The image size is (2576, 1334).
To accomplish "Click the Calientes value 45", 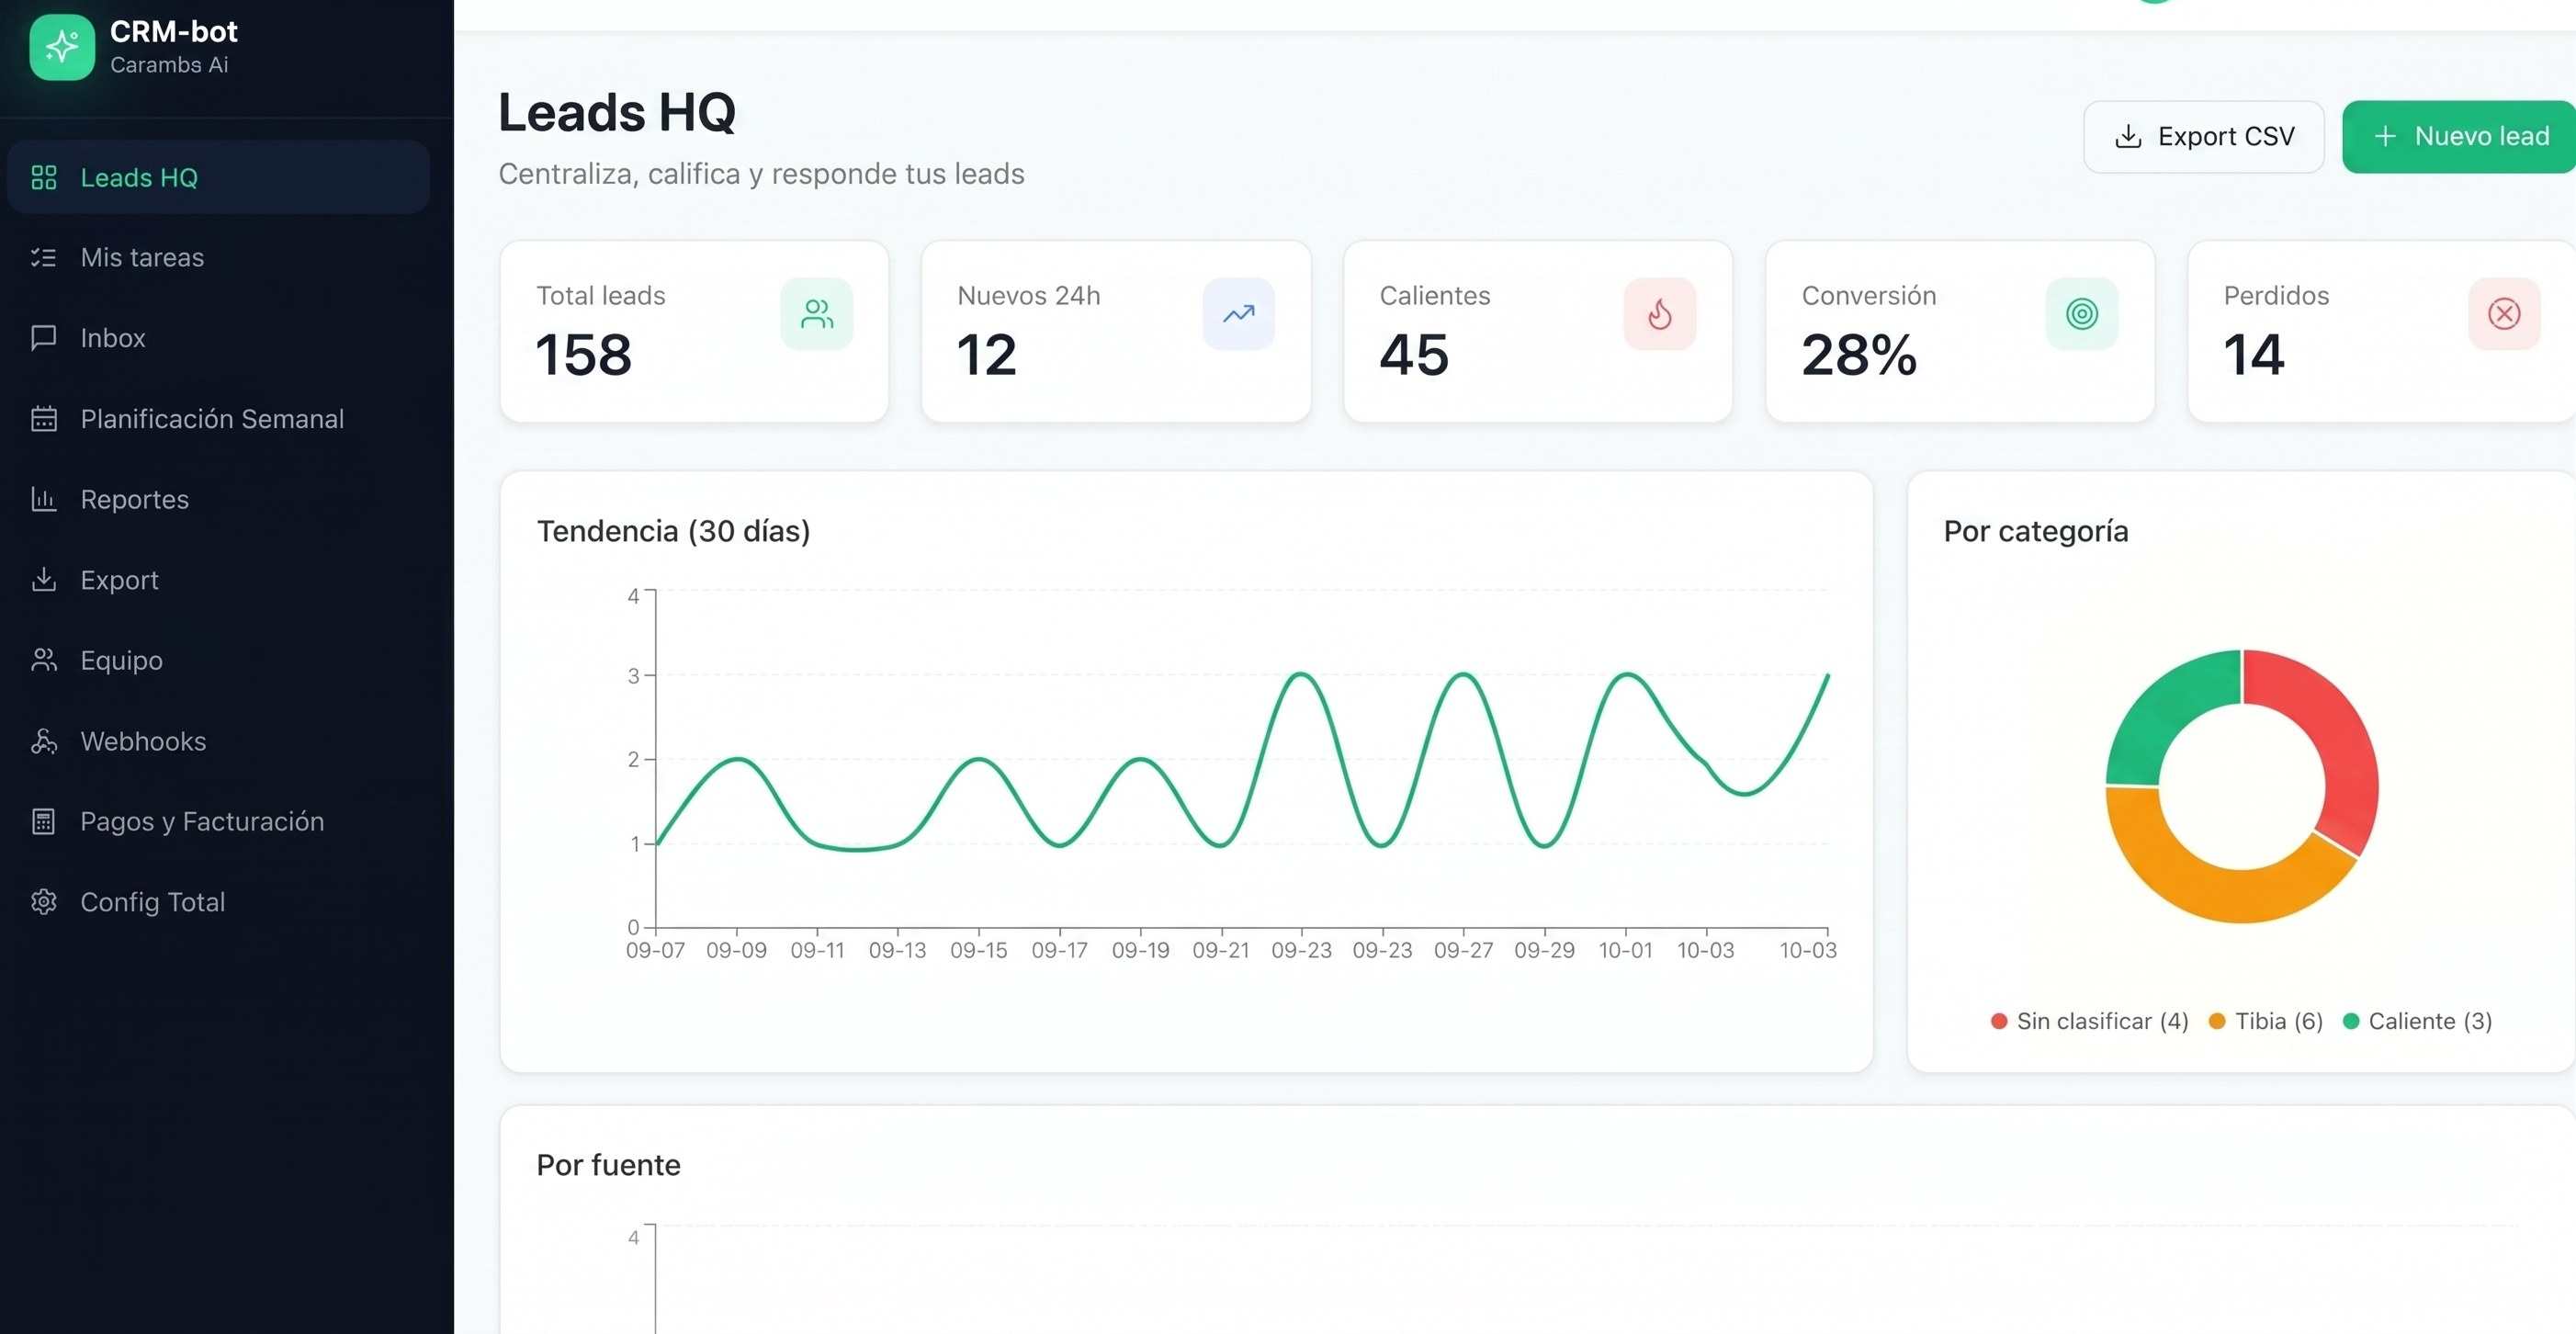I will [1414, 355].
